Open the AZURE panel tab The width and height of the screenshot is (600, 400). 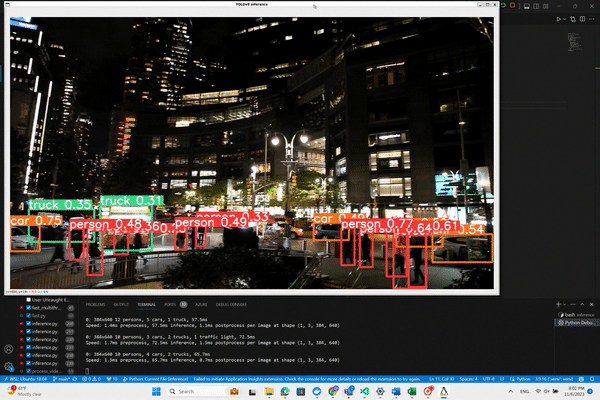click(201, 305)
